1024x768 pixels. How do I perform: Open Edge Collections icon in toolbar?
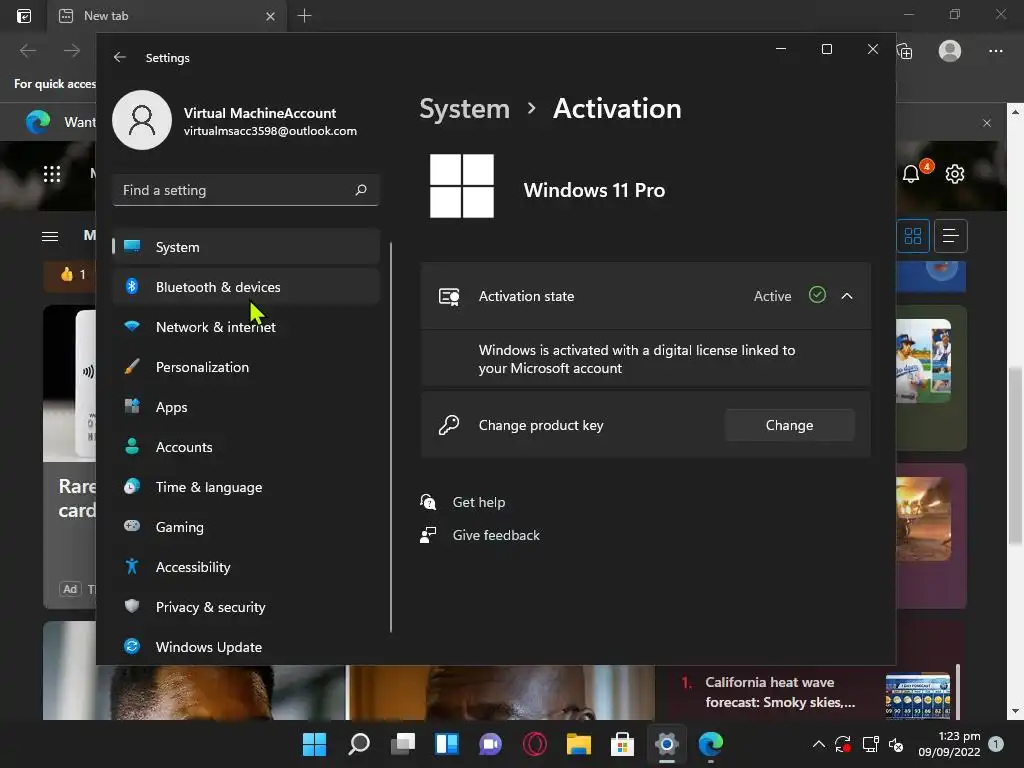pyautogui.click(x=905, y=51)
